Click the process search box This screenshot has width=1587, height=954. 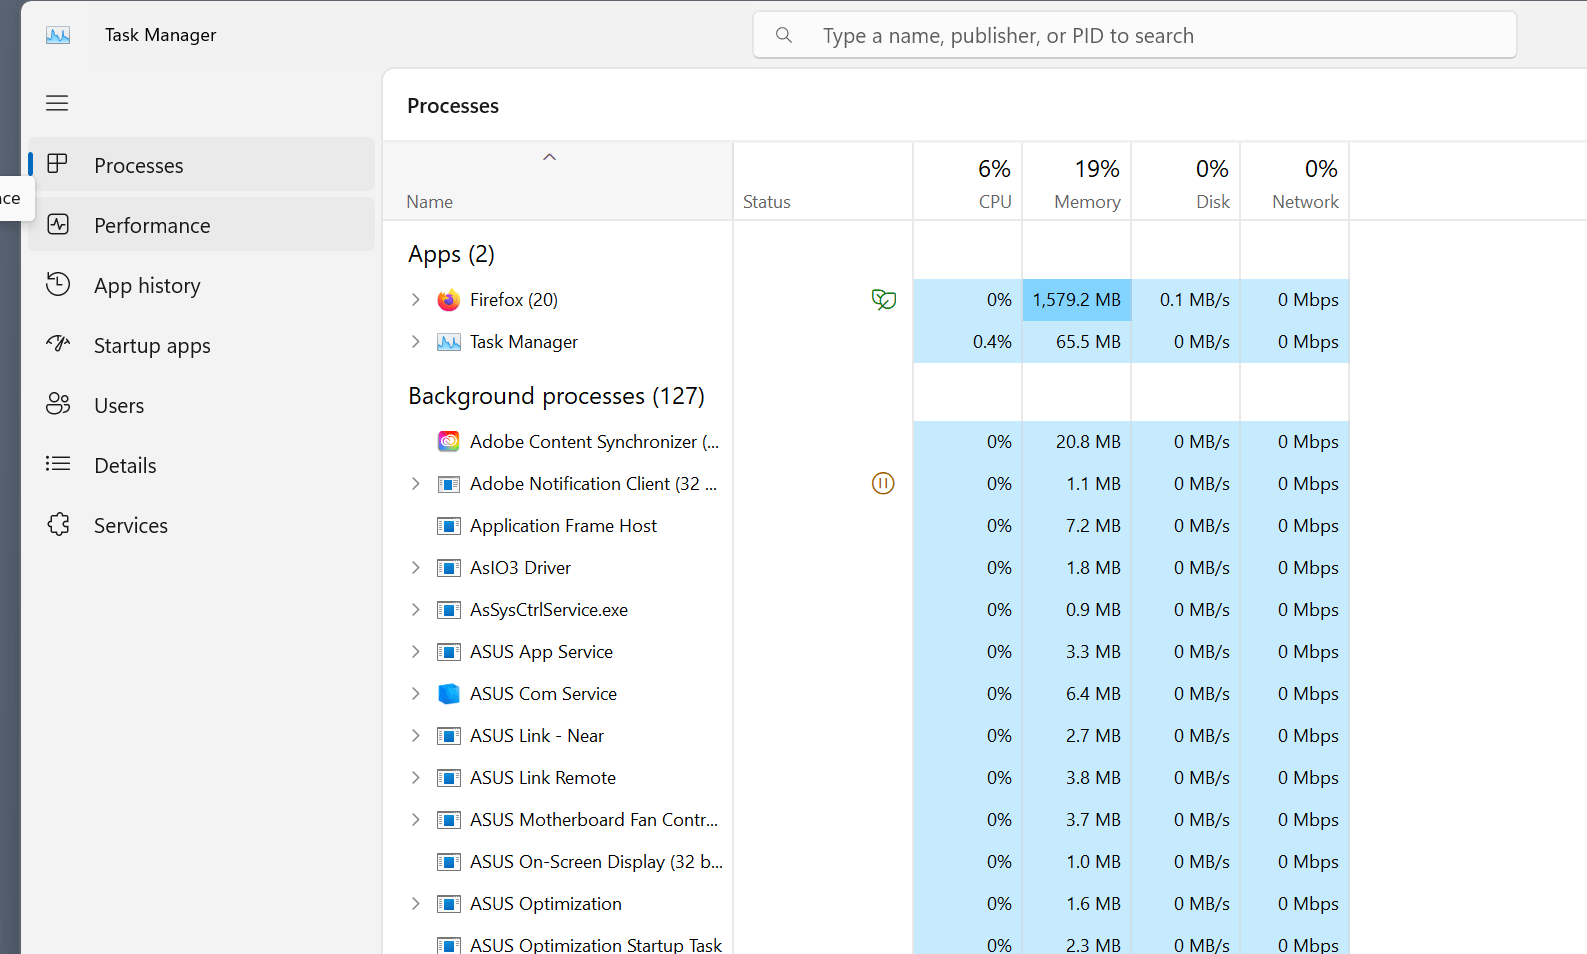click(1135, 36)
